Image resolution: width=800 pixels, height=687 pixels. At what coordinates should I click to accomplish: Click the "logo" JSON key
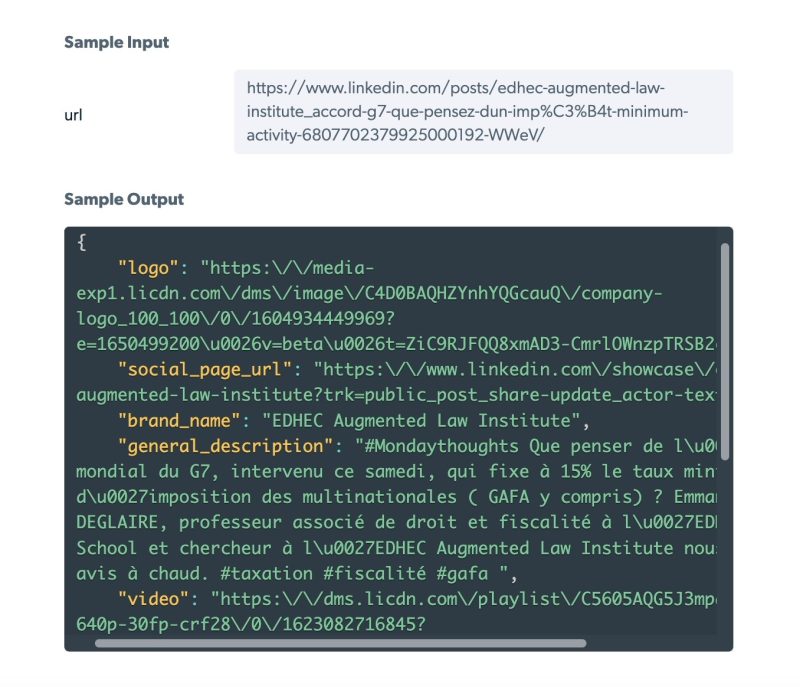tap(148, 268)
